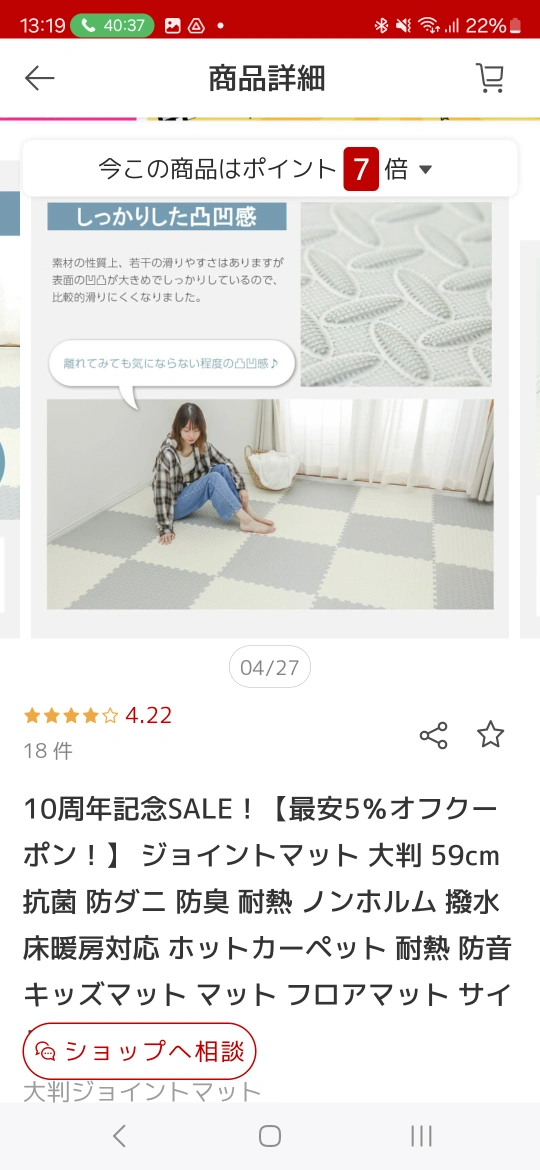This screenshot has height=1170, width=540.
Task: Tap the Android back navigation button
Action: tap(119, 1136)
